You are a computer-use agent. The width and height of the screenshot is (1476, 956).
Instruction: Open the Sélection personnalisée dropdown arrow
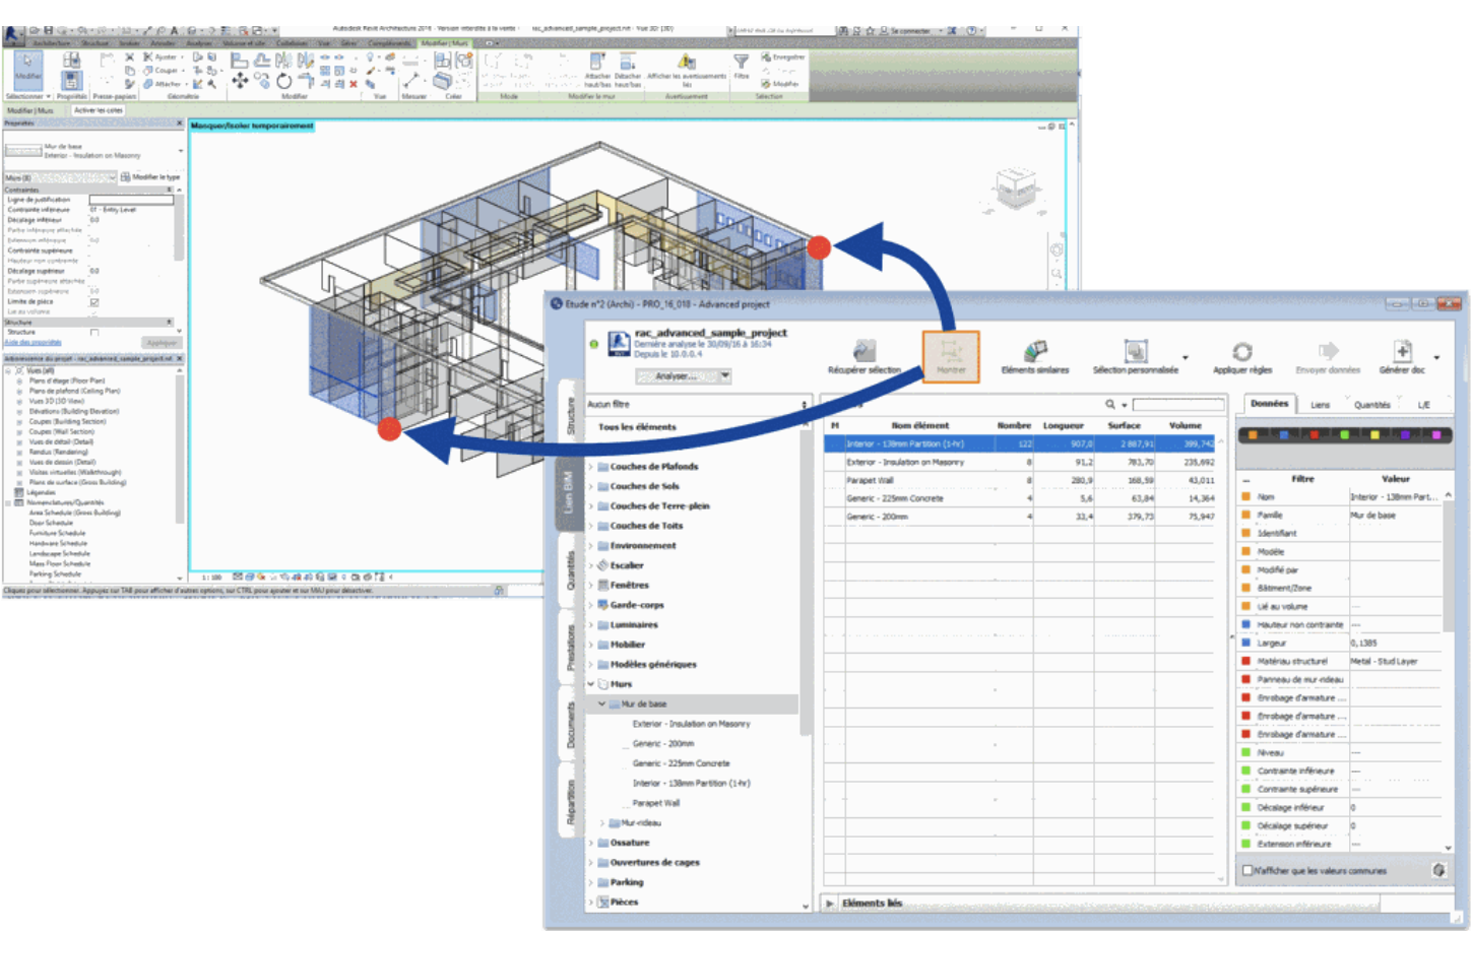[x=1185, y=357]
